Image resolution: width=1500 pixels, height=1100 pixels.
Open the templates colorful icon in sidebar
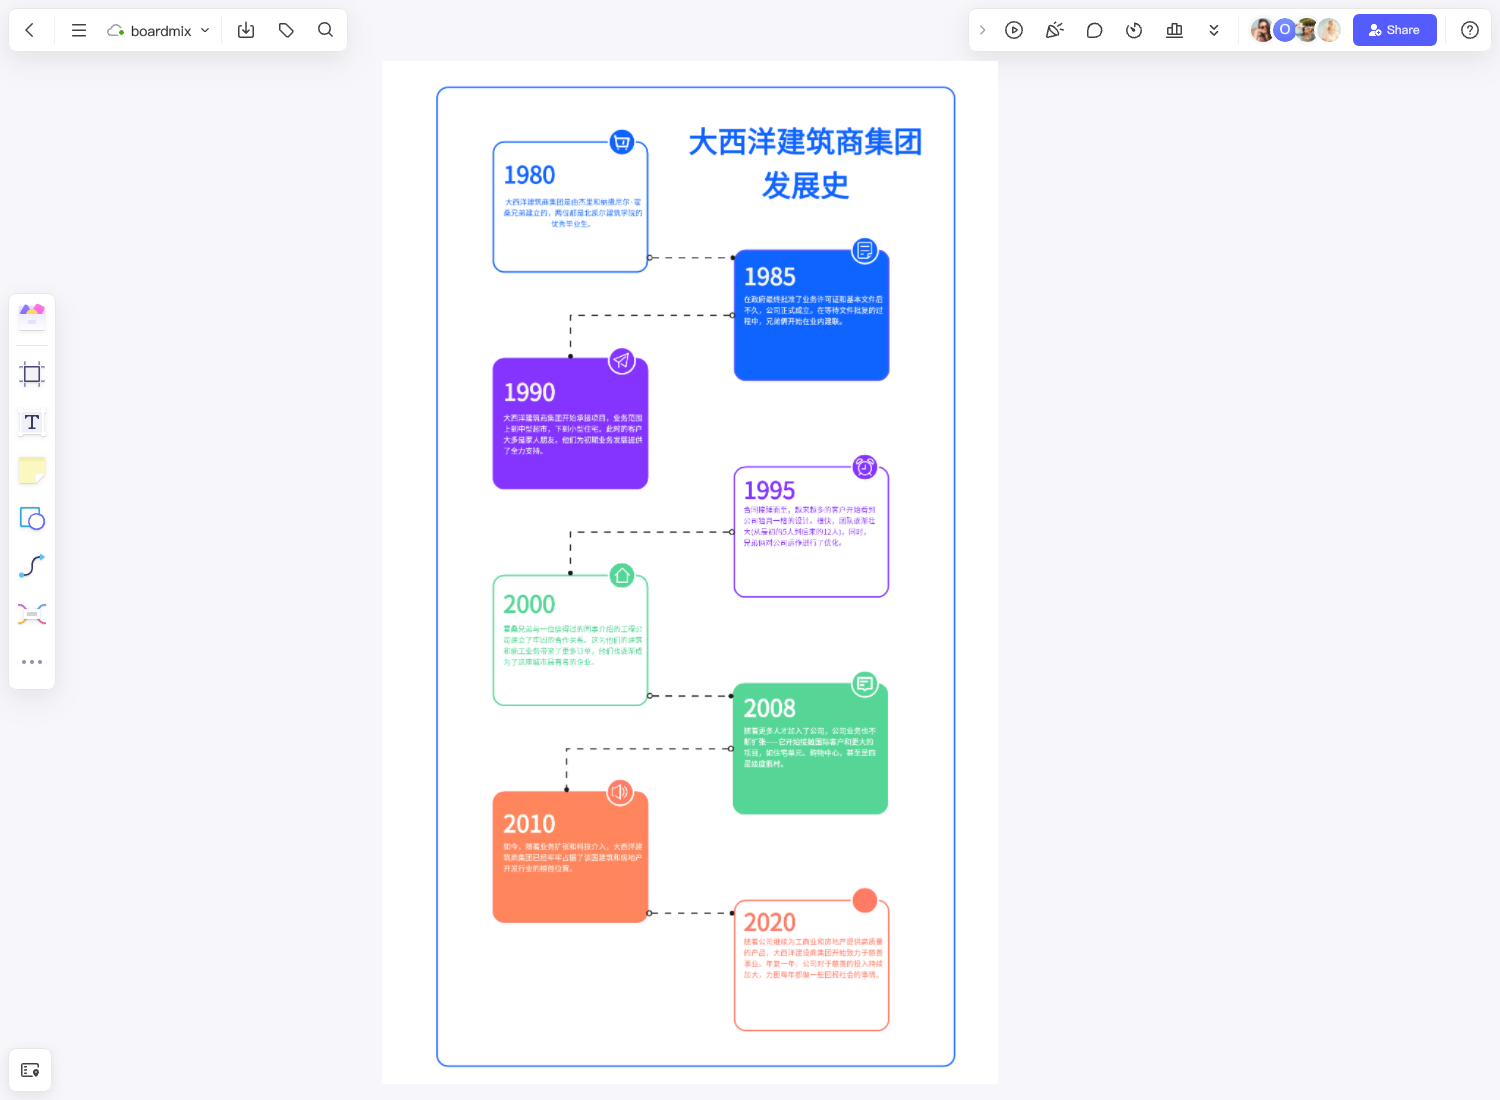(32, 316)
